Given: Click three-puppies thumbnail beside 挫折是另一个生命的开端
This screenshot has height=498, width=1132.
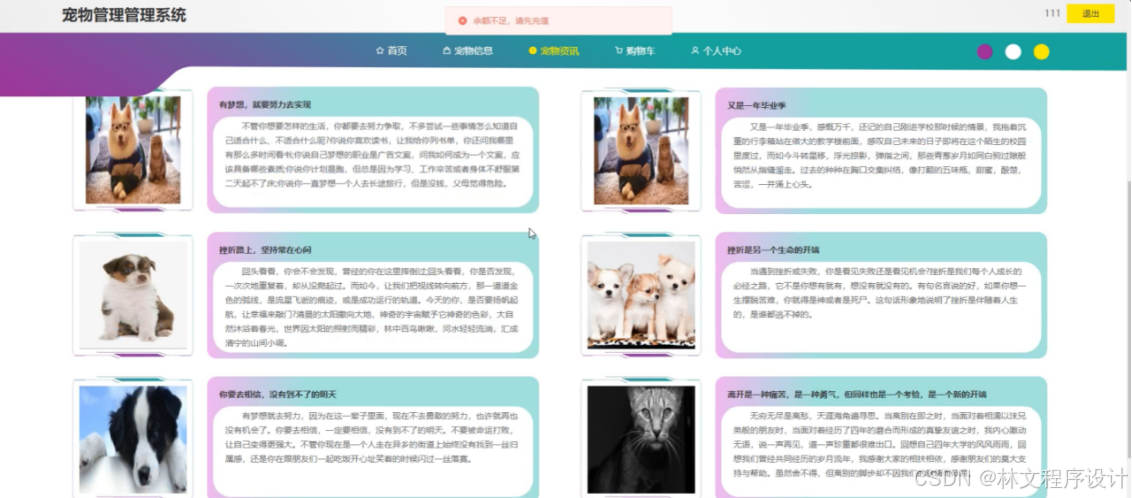Looking at the screenshot, I should point(641,294).
